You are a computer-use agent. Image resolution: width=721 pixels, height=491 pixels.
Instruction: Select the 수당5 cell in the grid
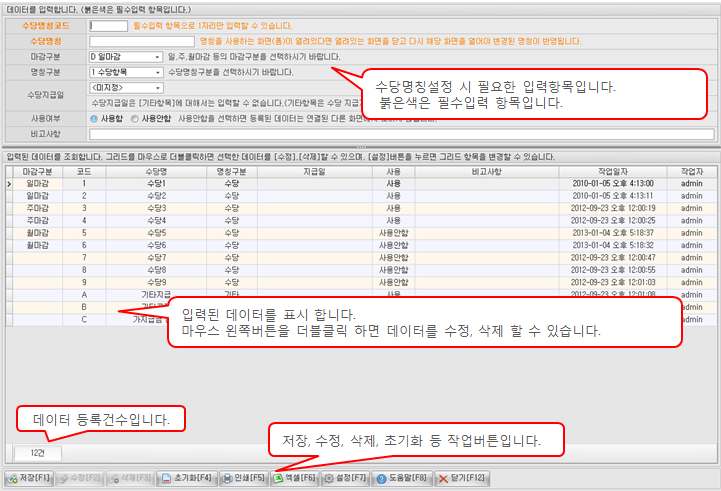156,233
